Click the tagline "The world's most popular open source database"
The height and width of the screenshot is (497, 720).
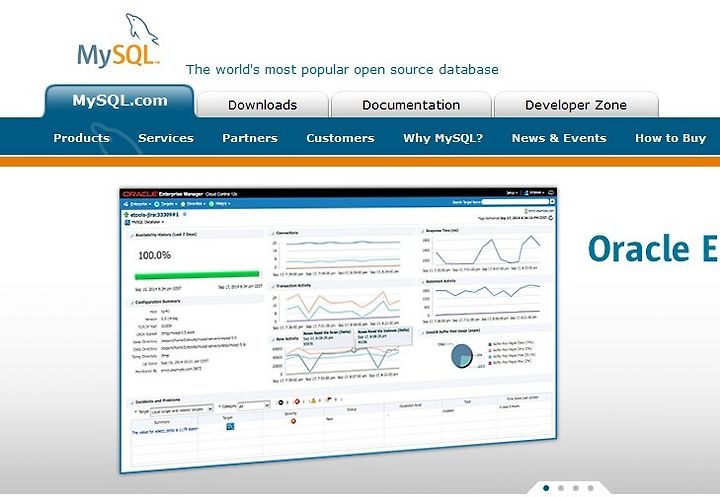(342, 69)
